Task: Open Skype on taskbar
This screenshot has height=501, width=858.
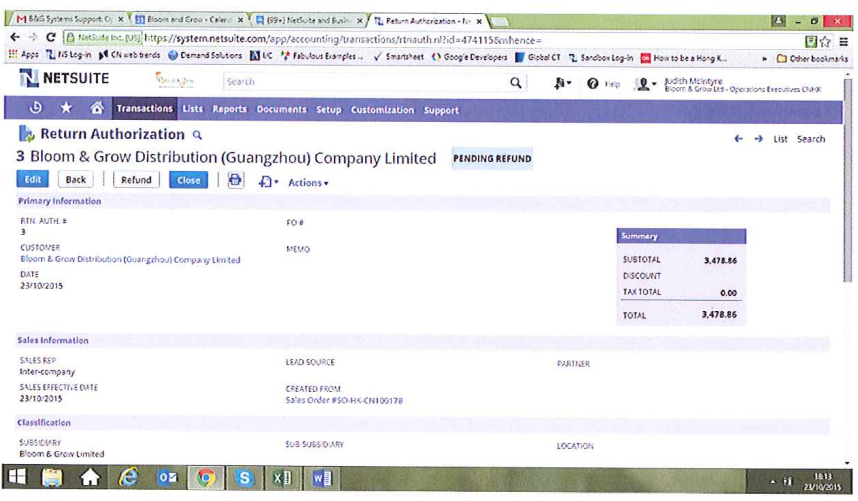Action: click(x=244, y=478)
